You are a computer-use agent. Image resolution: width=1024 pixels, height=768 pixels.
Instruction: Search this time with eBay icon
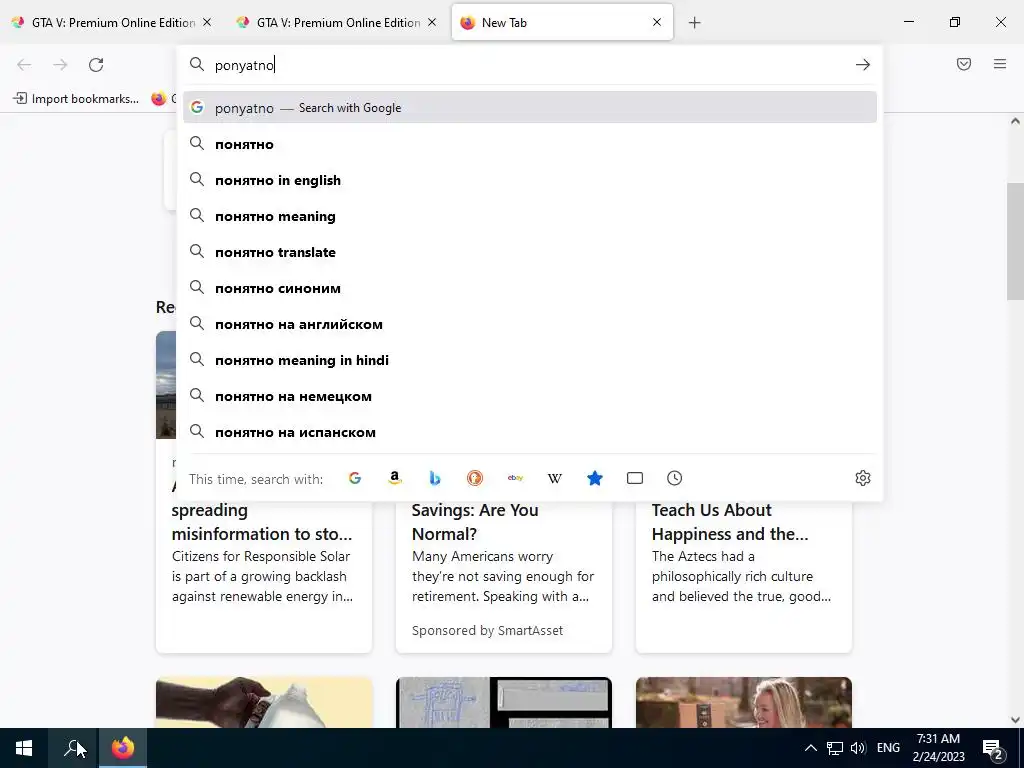[x=515, y=478]
